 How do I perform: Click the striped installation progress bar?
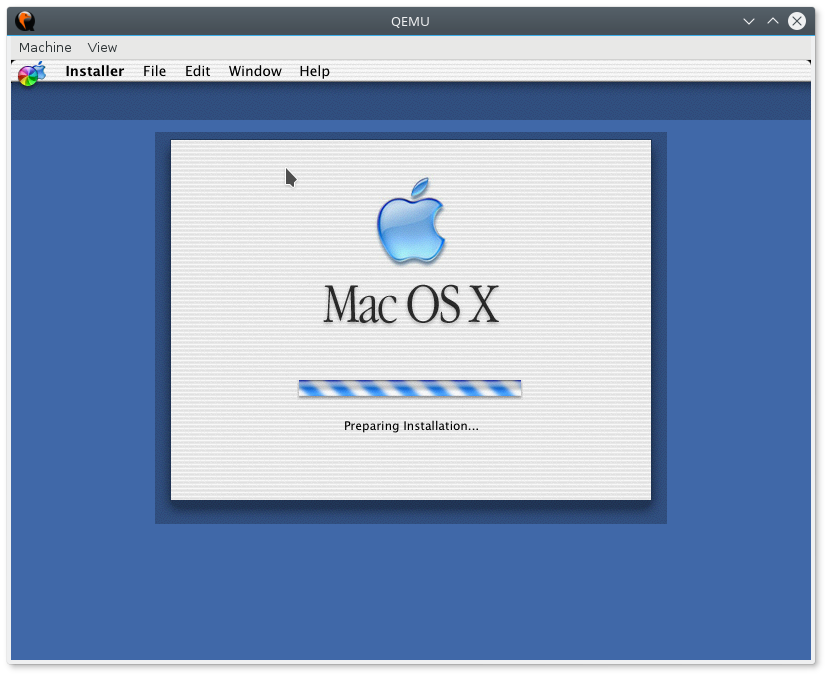410,388
